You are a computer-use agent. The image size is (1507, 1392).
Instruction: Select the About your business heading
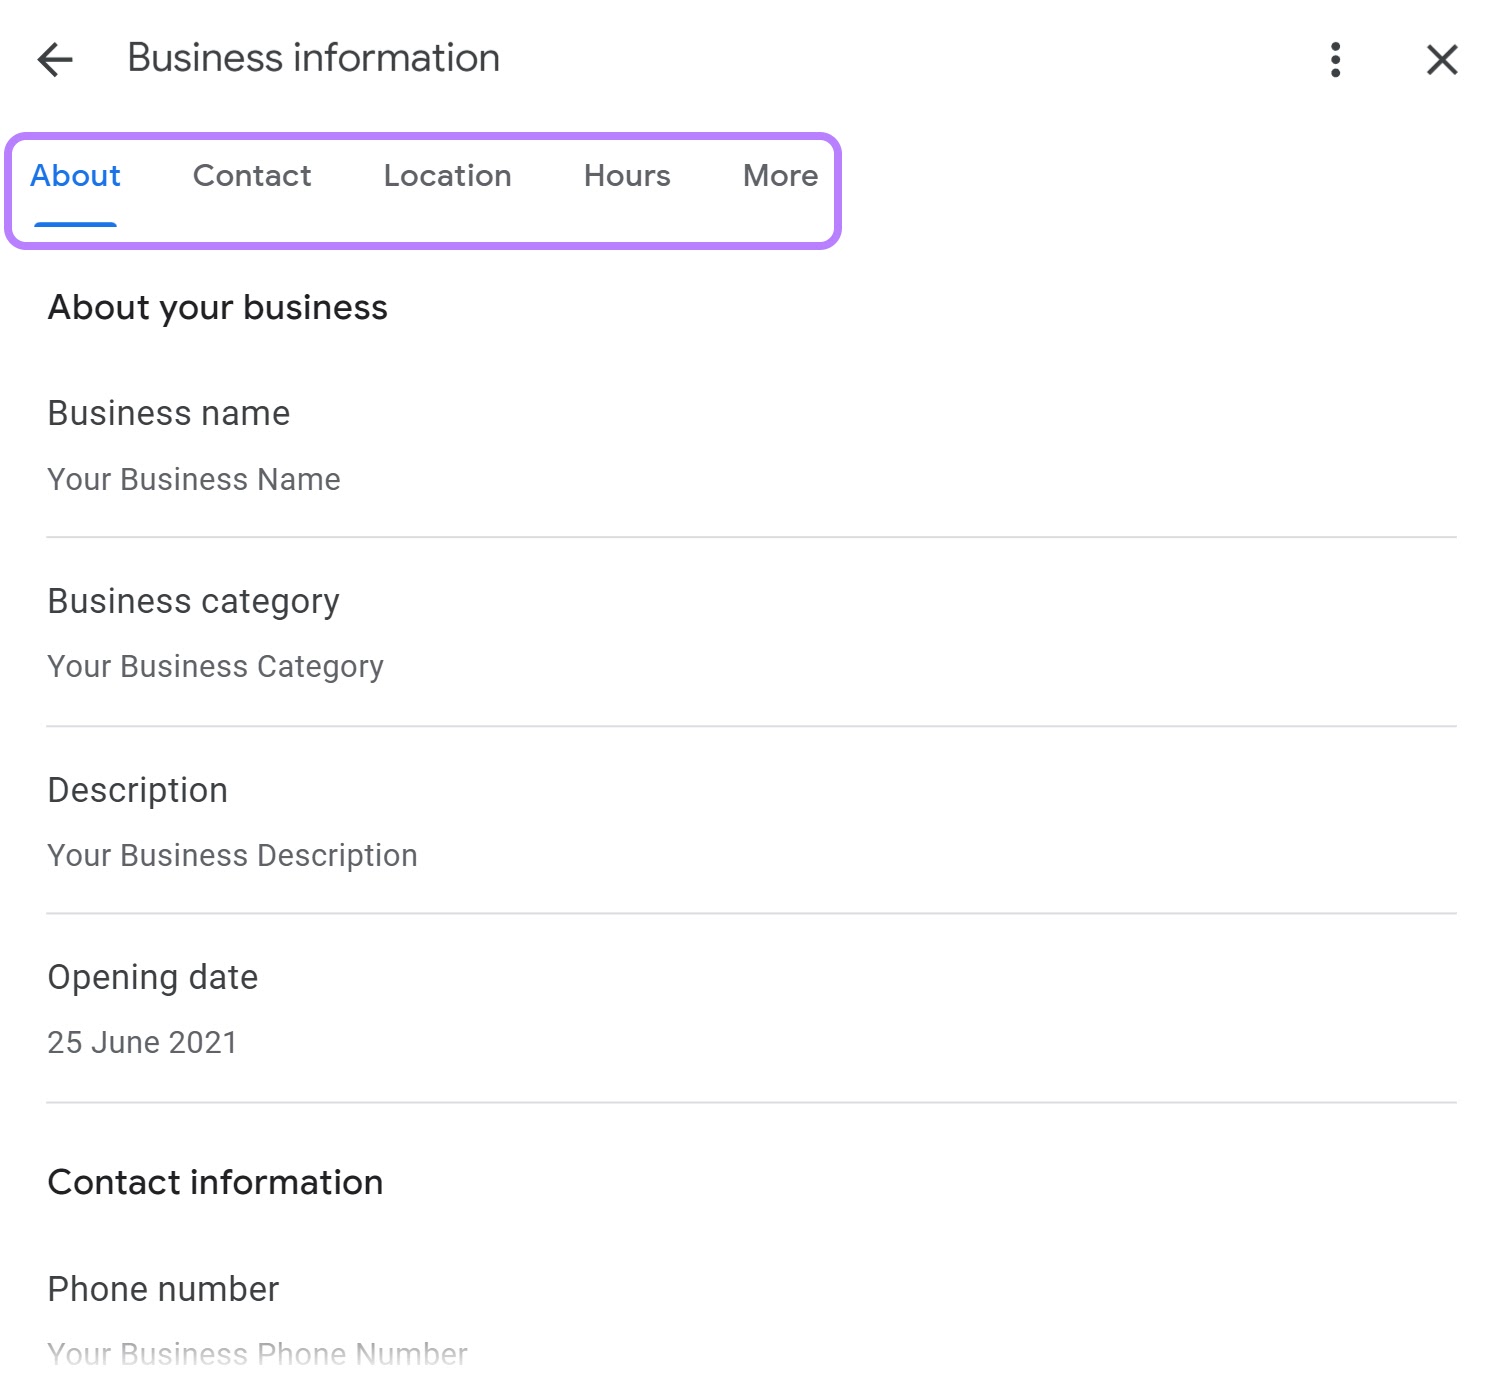217,308
